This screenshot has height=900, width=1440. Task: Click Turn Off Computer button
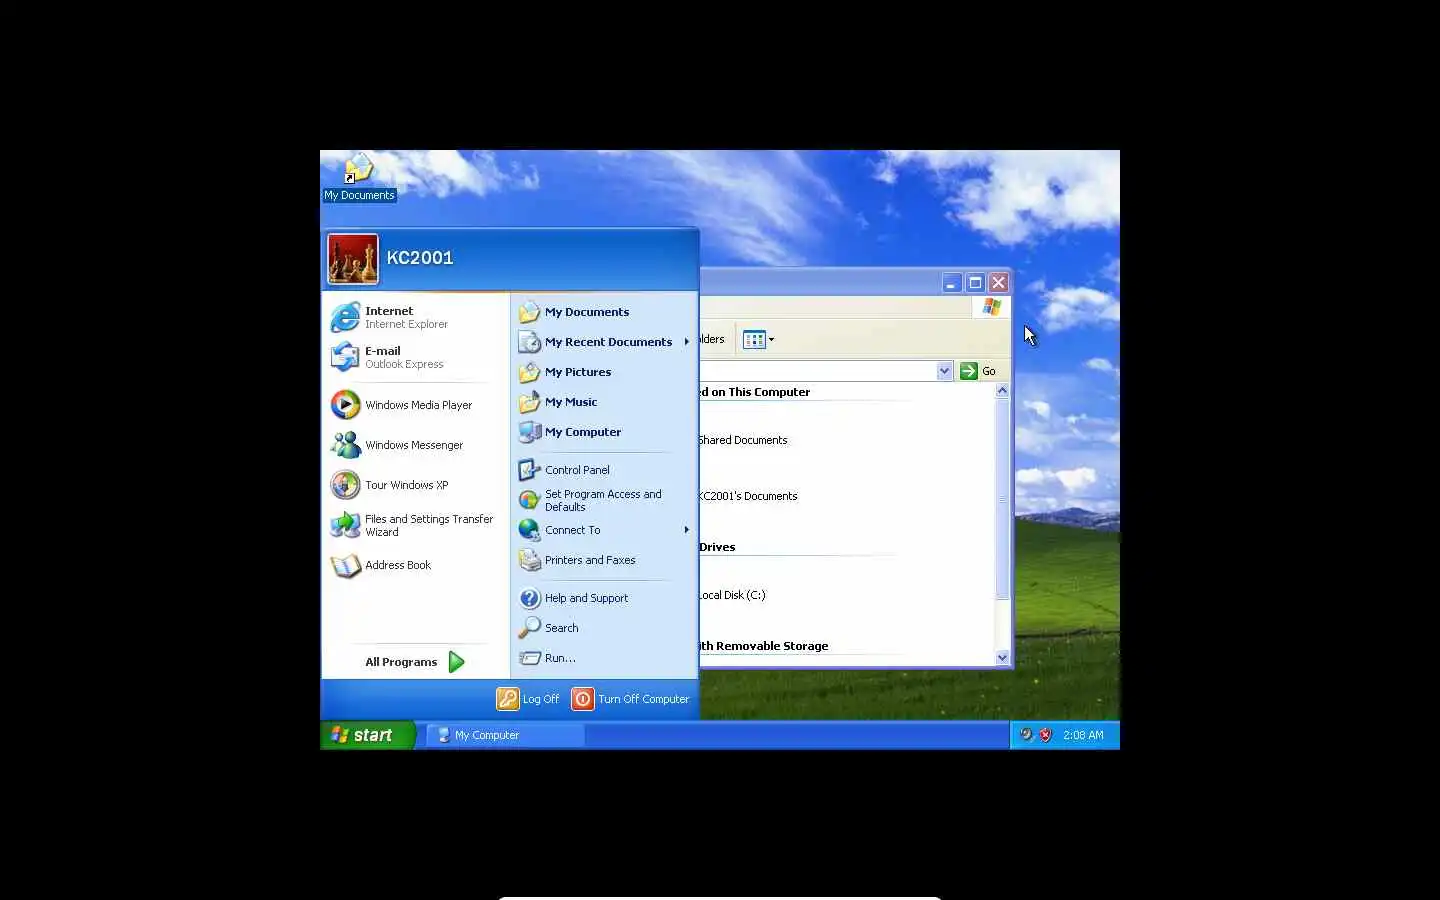point(631,699)
